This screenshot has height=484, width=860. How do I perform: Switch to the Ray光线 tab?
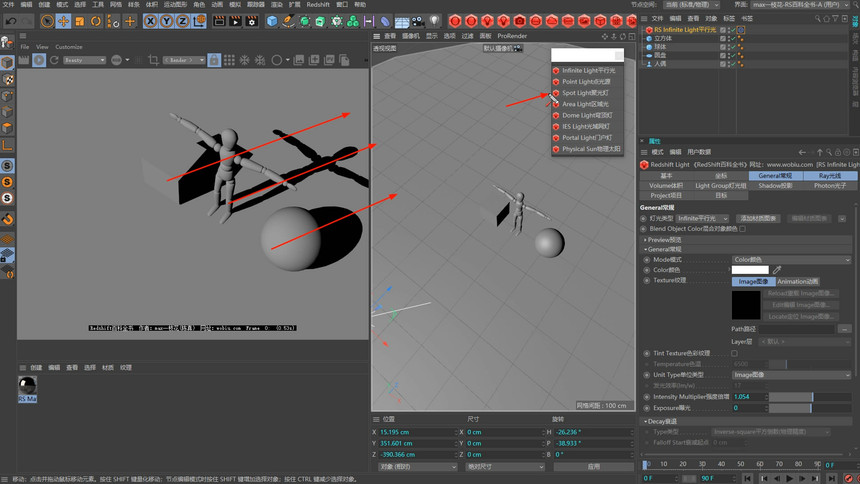click(830, 176)
